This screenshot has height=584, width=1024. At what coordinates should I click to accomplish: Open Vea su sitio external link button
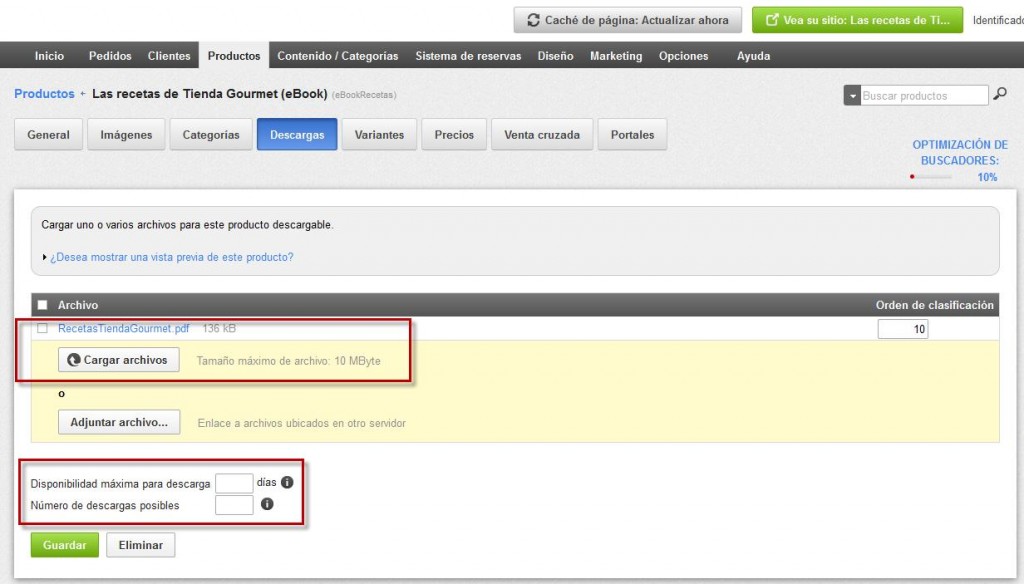857,20
